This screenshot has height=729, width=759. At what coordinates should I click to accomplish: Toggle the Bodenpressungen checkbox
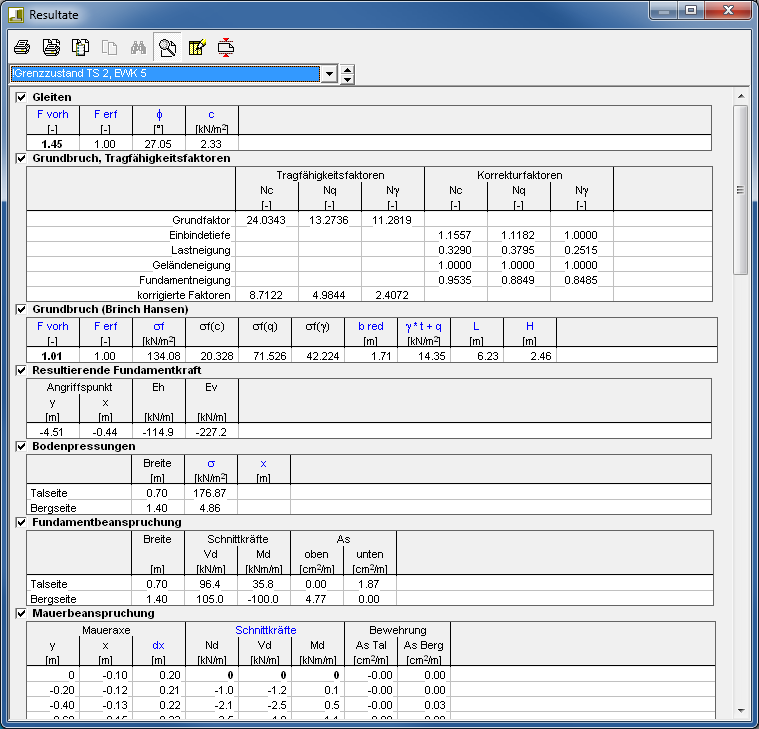(x=21, y=446)
